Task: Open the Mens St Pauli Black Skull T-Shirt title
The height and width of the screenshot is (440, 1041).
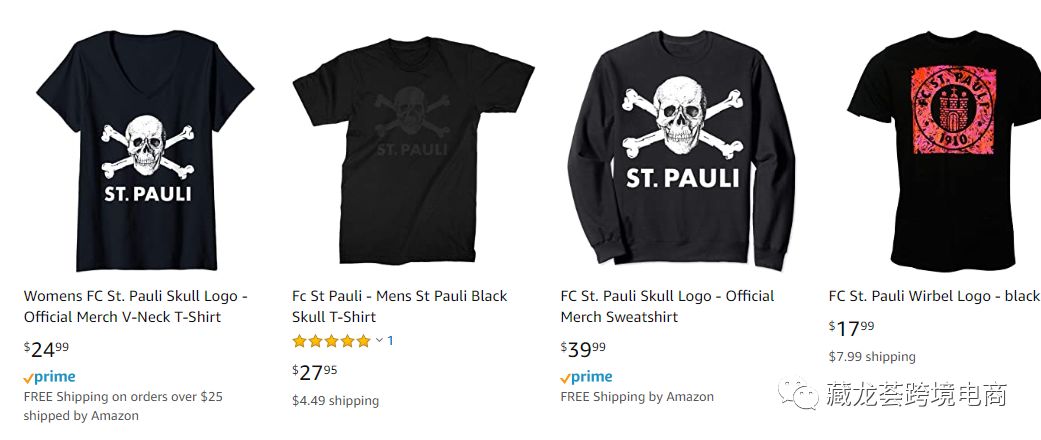Action: pyautogui.click(x=399, y=306)
